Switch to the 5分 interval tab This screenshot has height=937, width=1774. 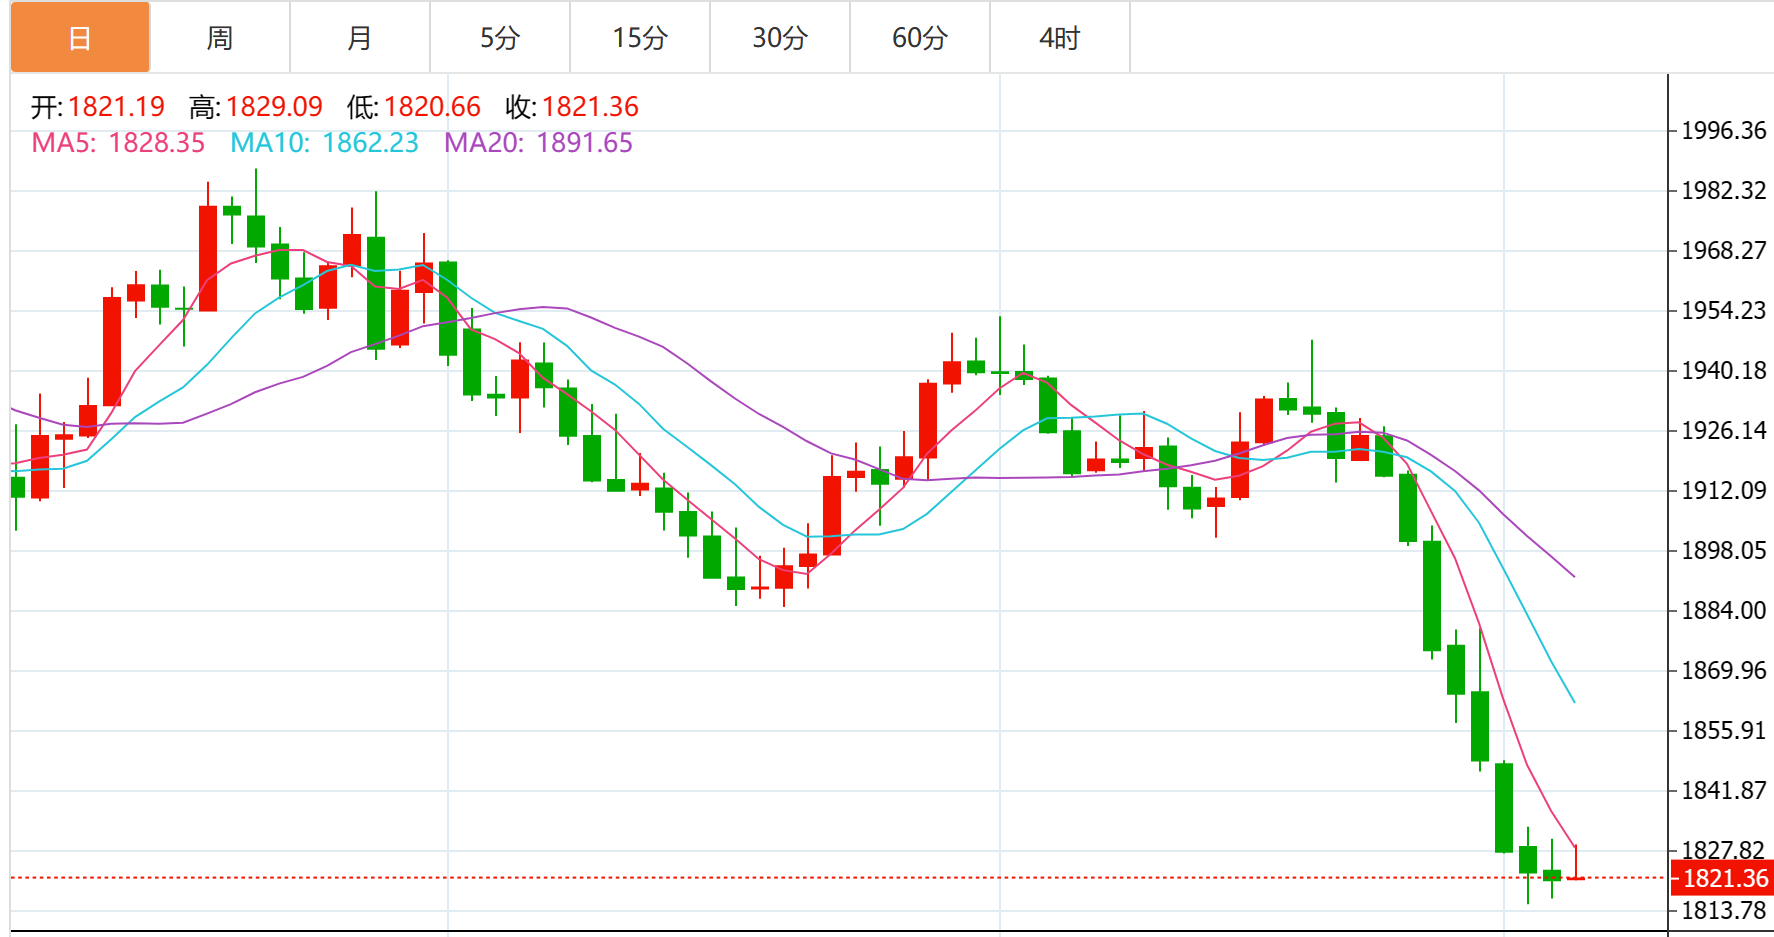tap(500, 38)
